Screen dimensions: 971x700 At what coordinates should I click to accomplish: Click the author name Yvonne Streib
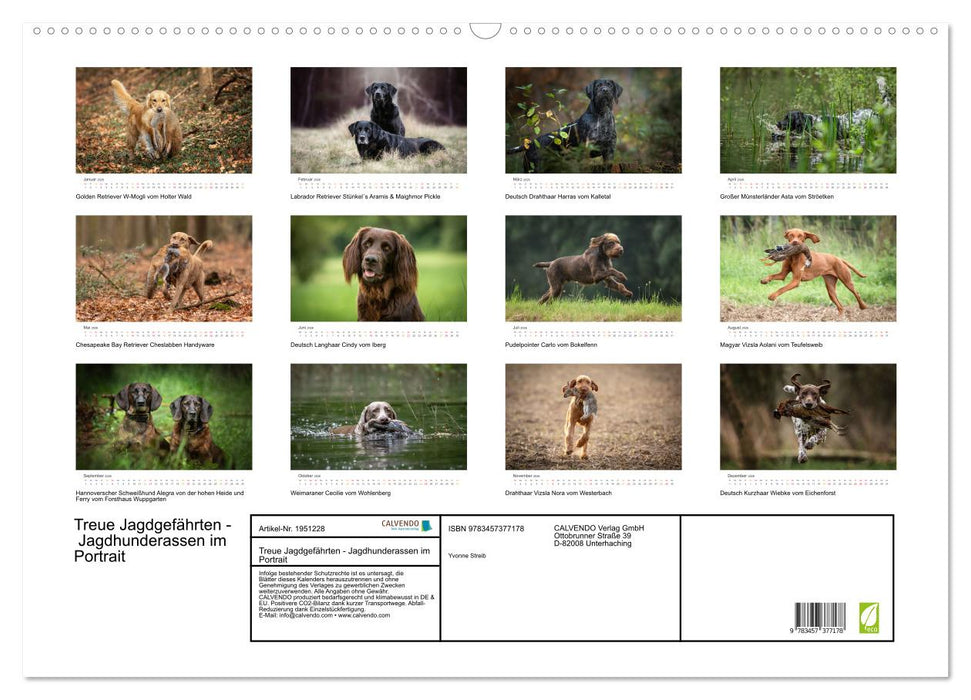point(466,555)
